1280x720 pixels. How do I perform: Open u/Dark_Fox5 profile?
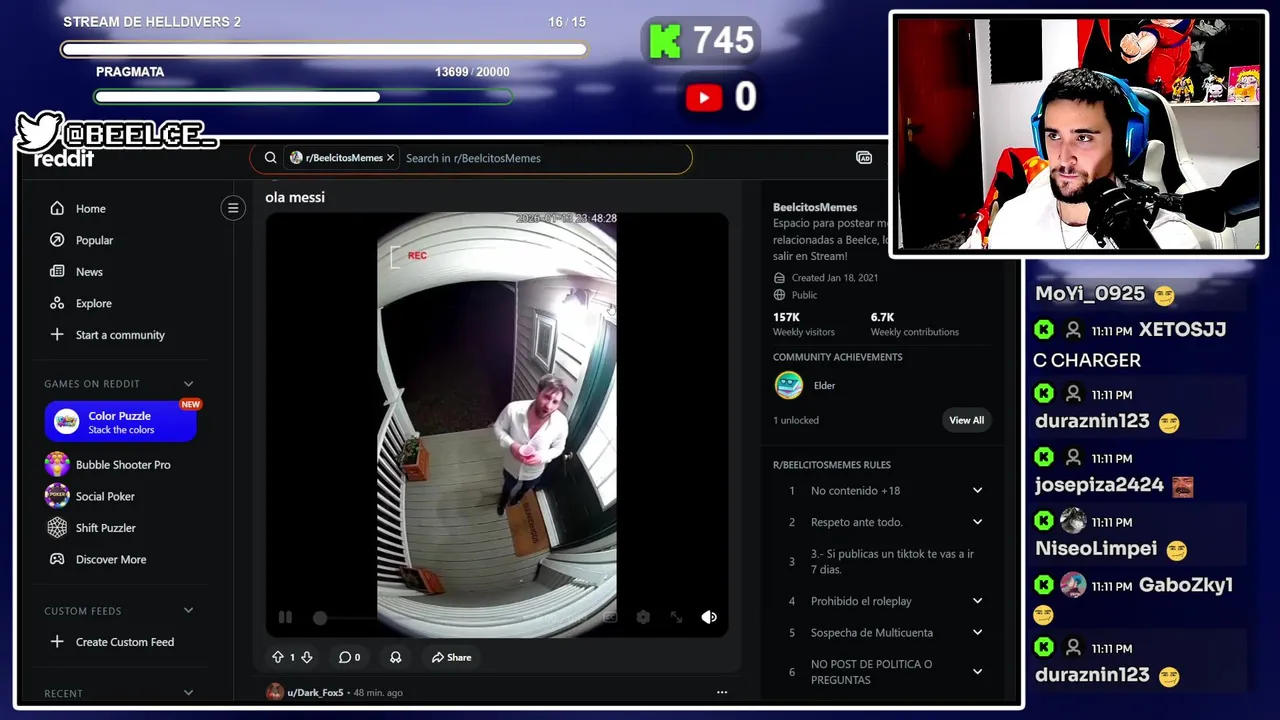[315, 692]
